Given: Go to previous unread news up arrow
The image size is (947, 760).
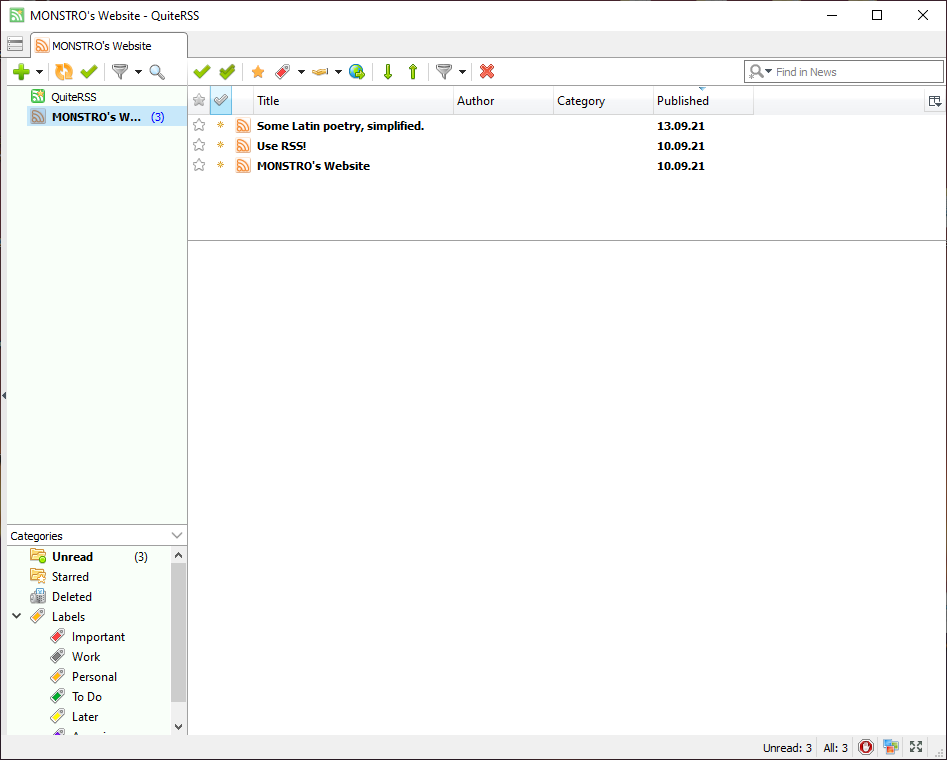Looking at the screenshot, I should 413,72.
